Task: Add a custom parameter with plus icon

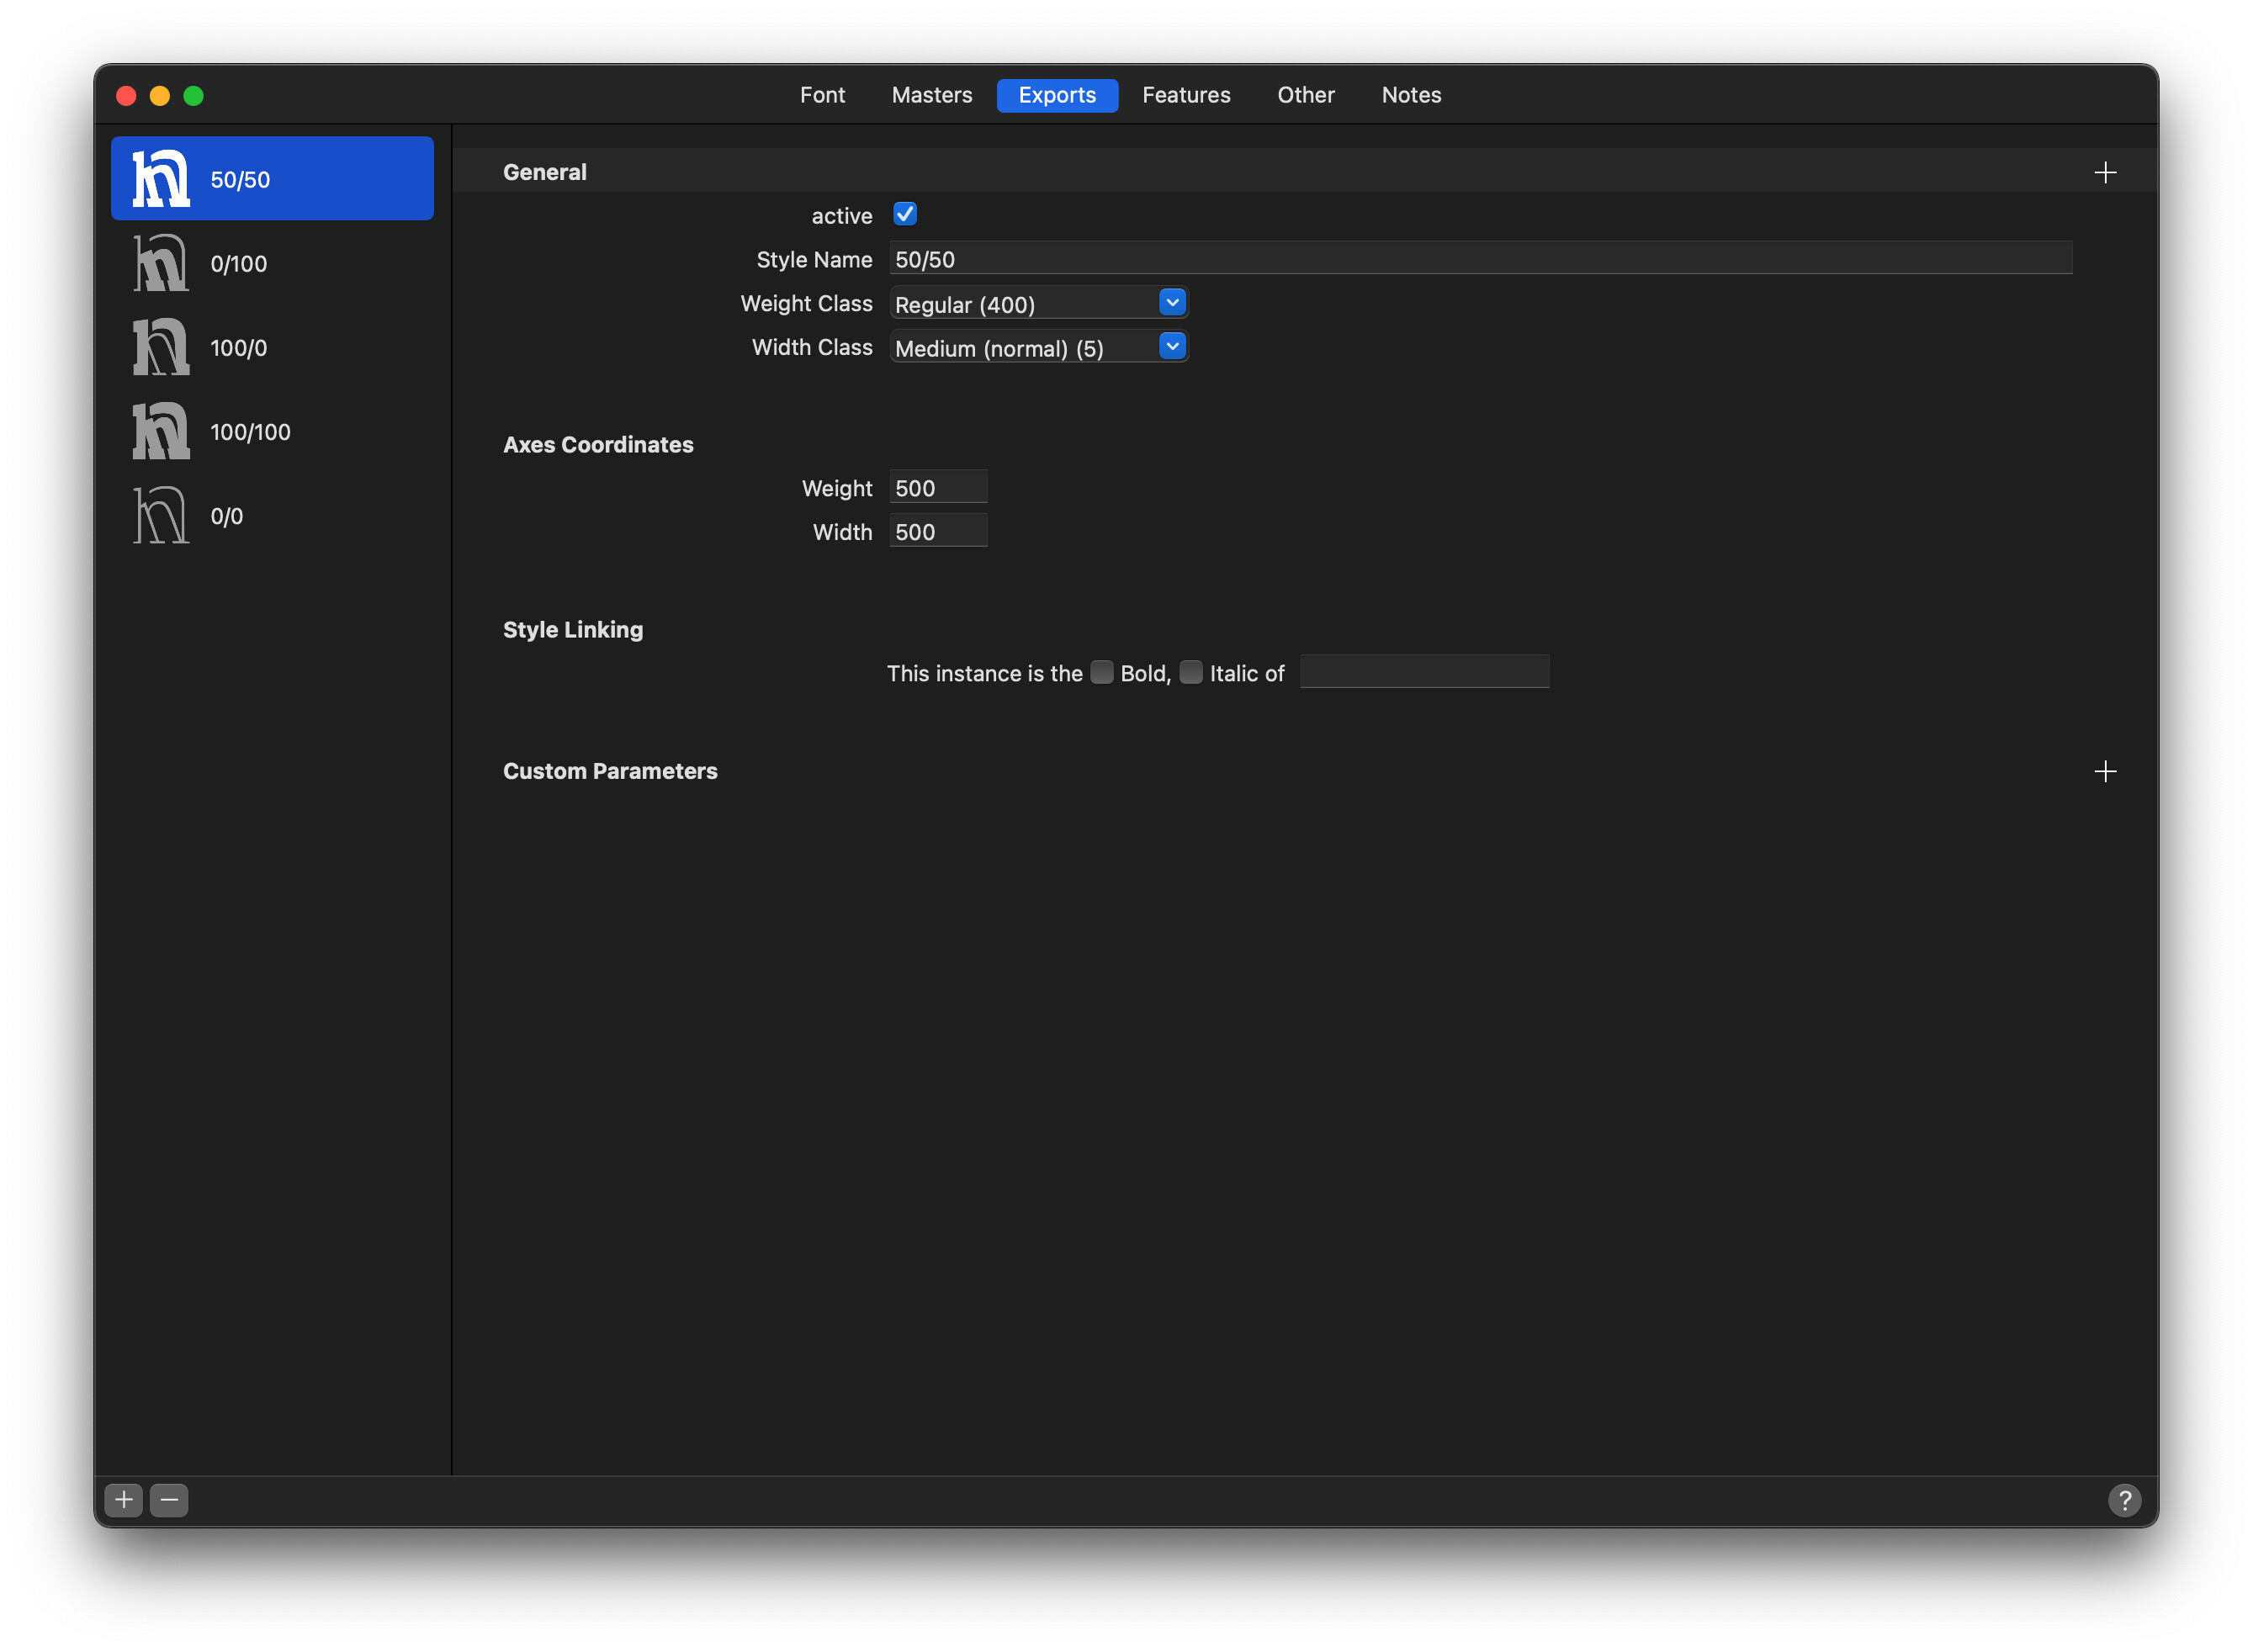Action: (x=2105, y=771)
